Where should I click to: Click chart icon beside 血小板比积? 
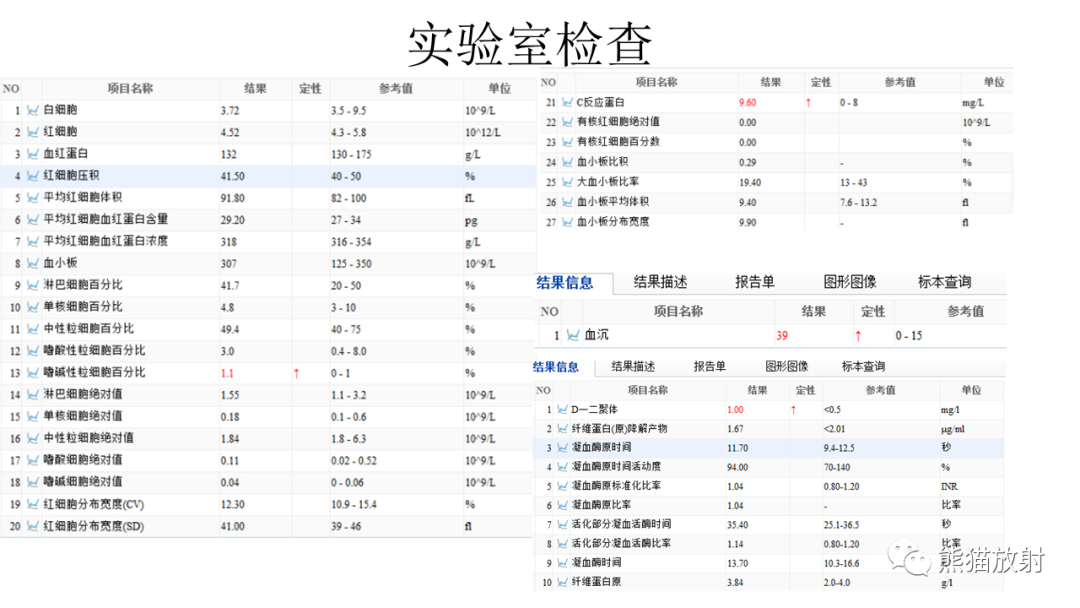[x=567, y=163]
